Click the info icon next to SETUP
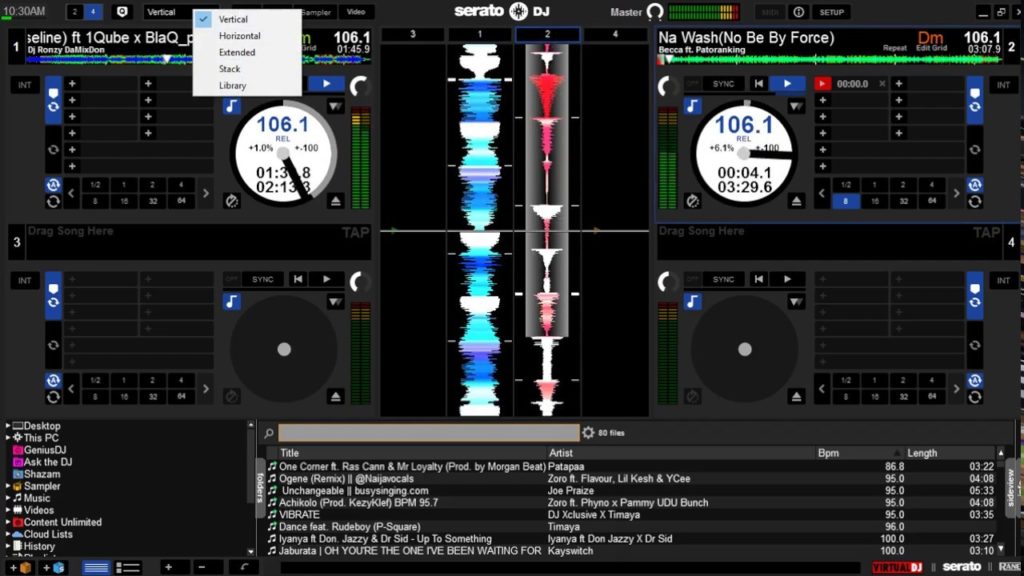 [x=798, y=12]
